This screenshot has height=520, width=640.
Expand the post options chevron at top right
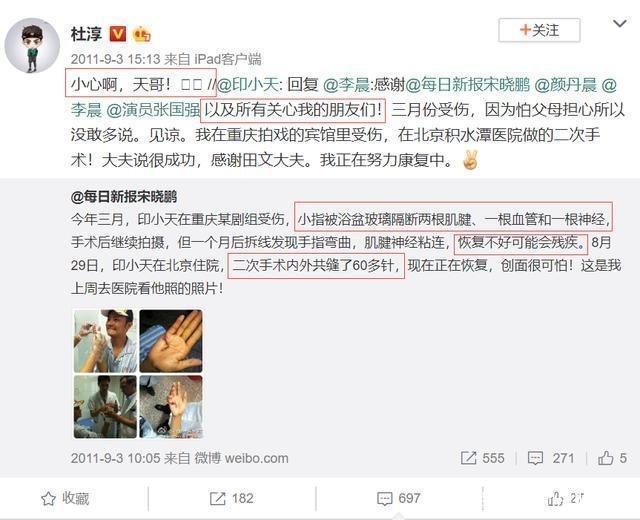click(x=620, y=24)
